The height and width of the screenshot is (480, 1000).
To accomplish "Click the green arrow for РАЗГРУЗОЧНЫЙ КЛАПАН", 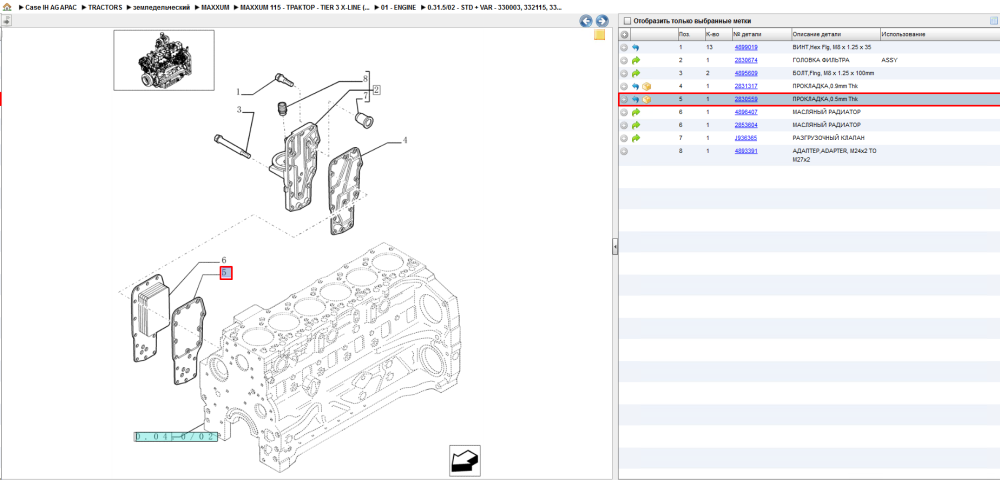I will pyautogui.click(x=636, y=138).
